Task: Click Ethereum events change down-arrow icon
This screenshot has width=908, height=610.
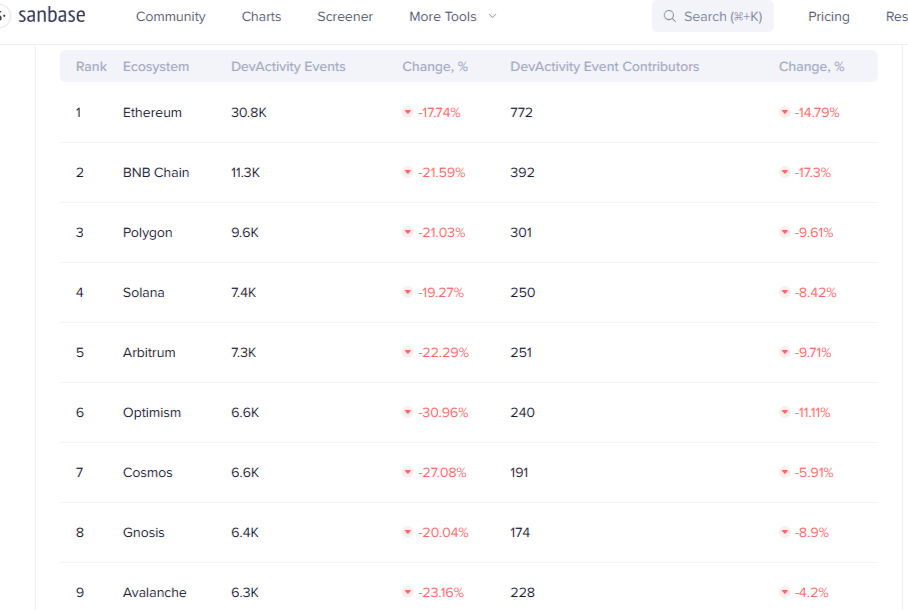Action: click(408, 112)
